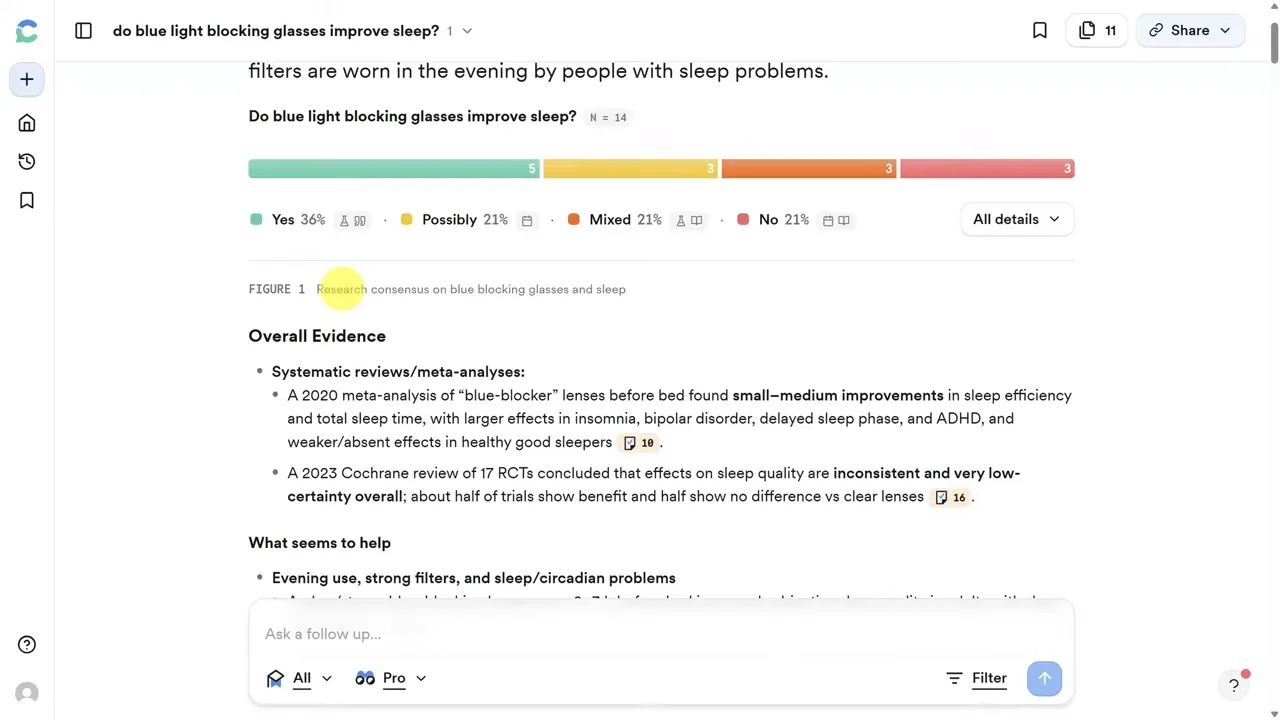Click the Consensus logo

(26, 30)
